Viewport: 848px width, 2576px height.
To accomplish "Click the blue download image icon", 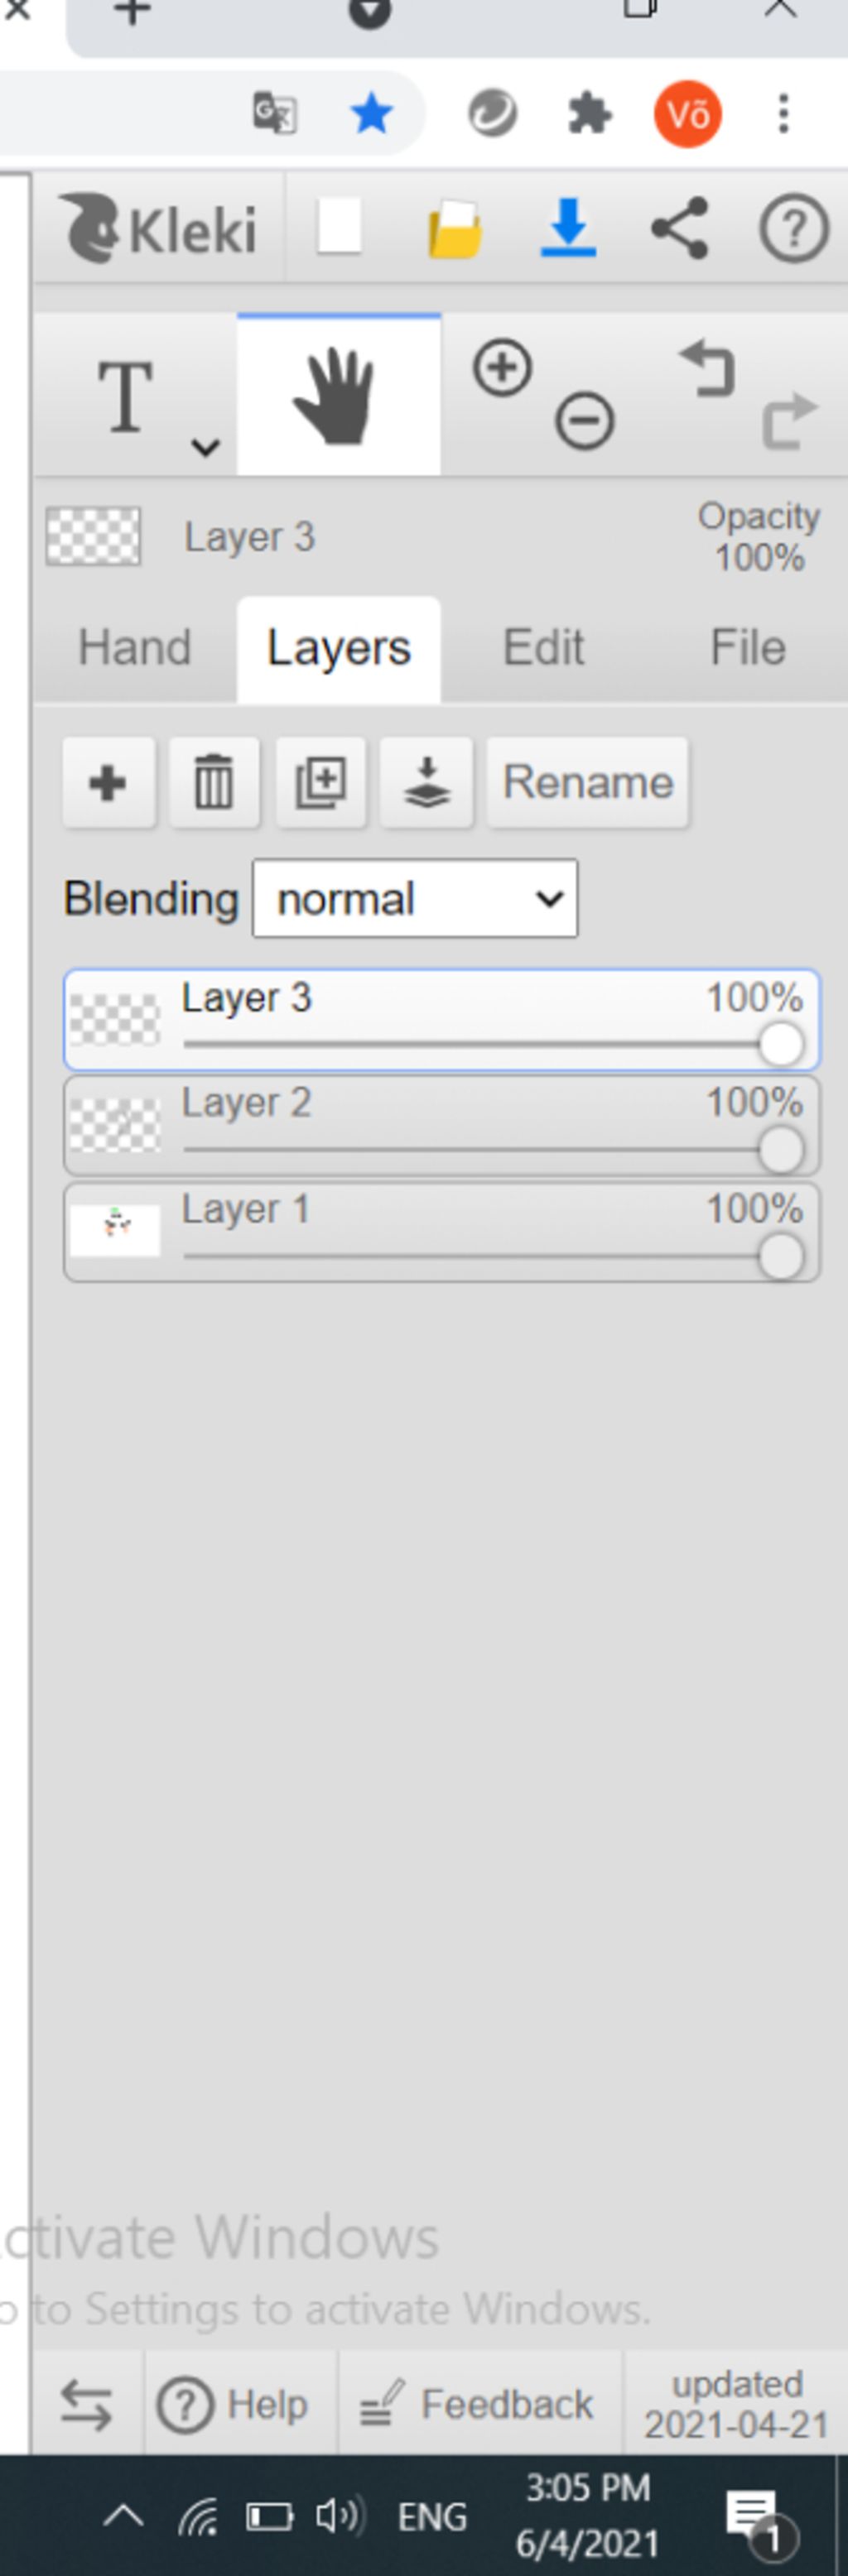I will point(568,228).
